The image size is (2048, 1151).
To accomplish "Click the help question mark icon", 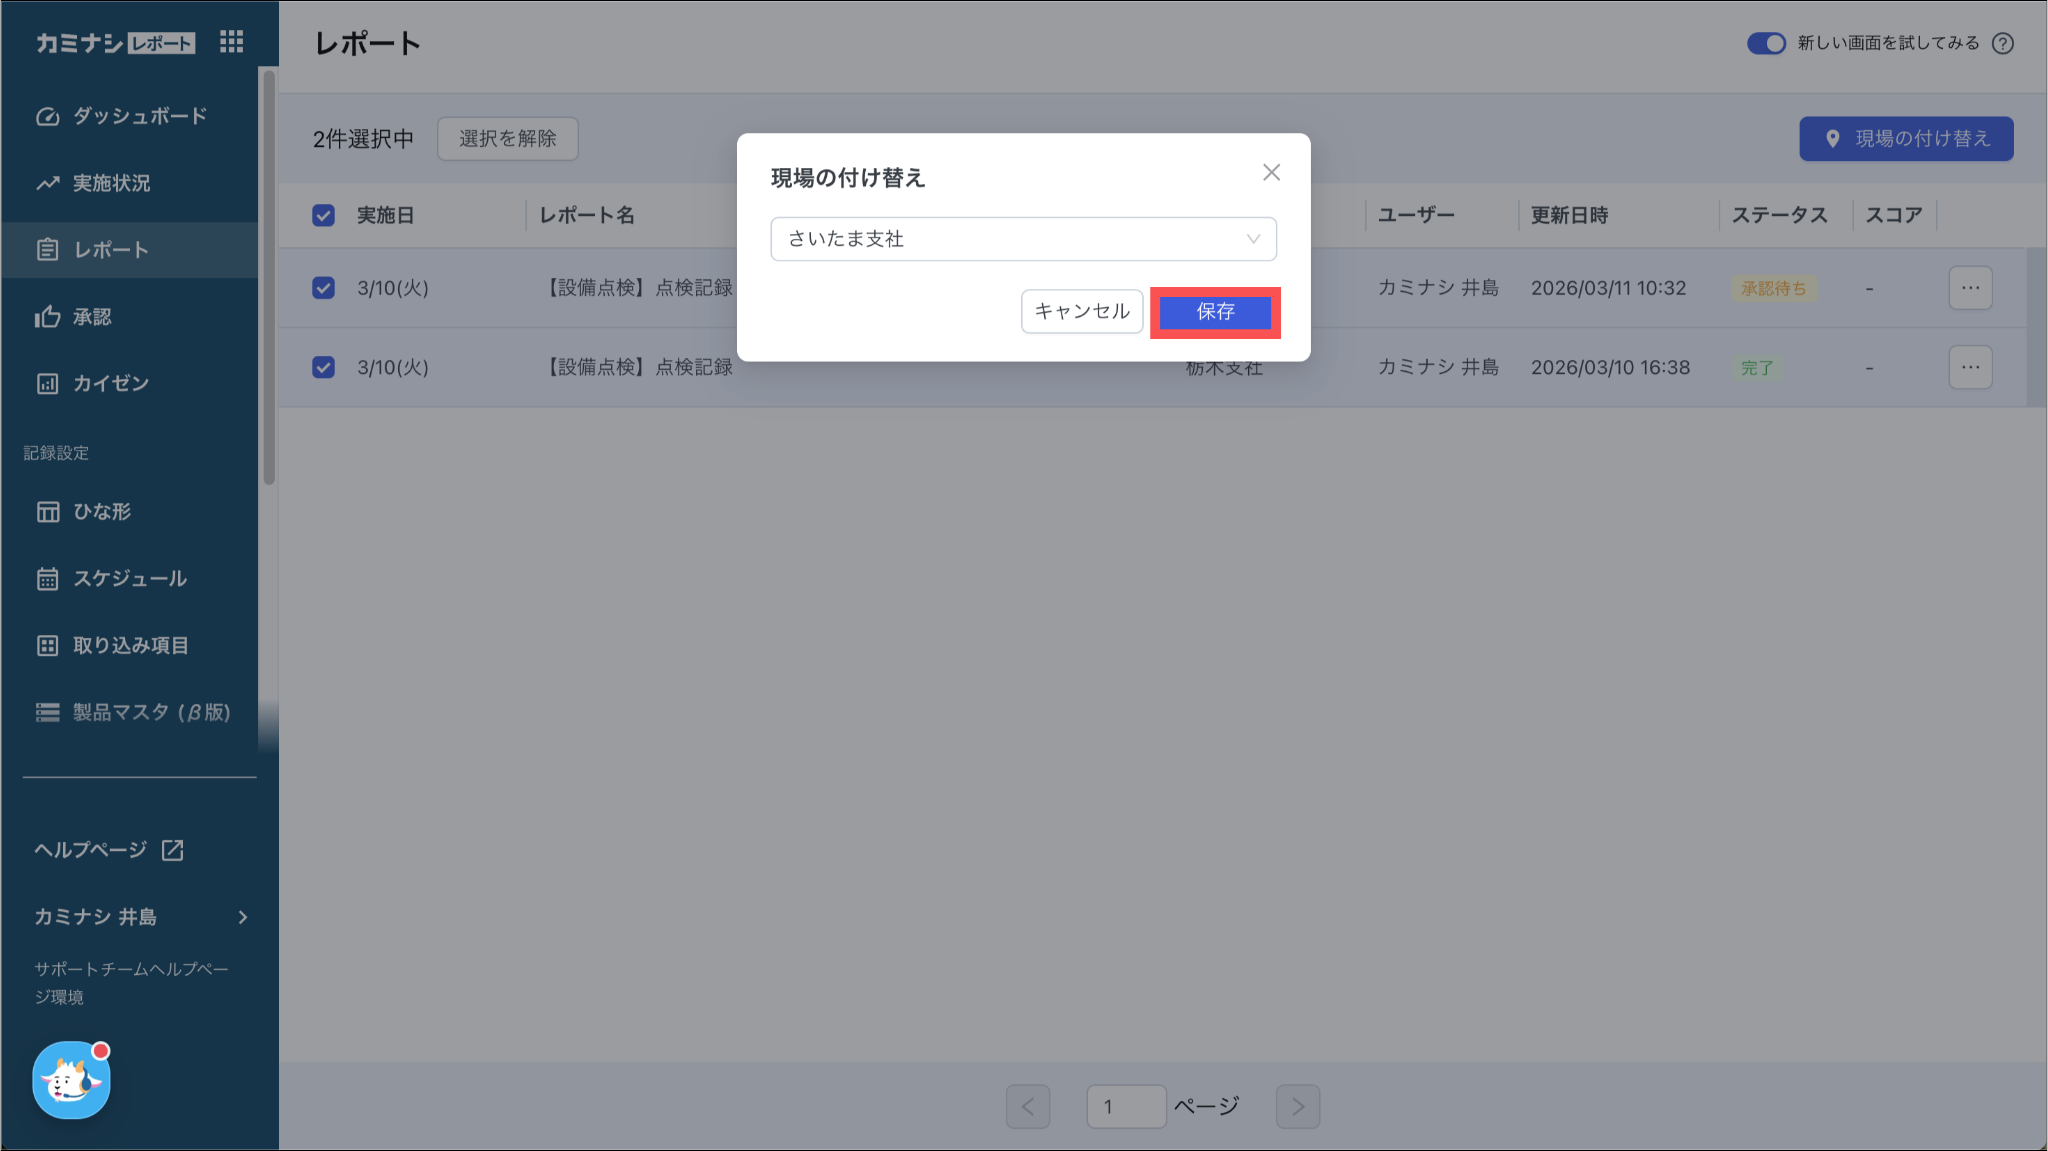I will coord(2002,43).
